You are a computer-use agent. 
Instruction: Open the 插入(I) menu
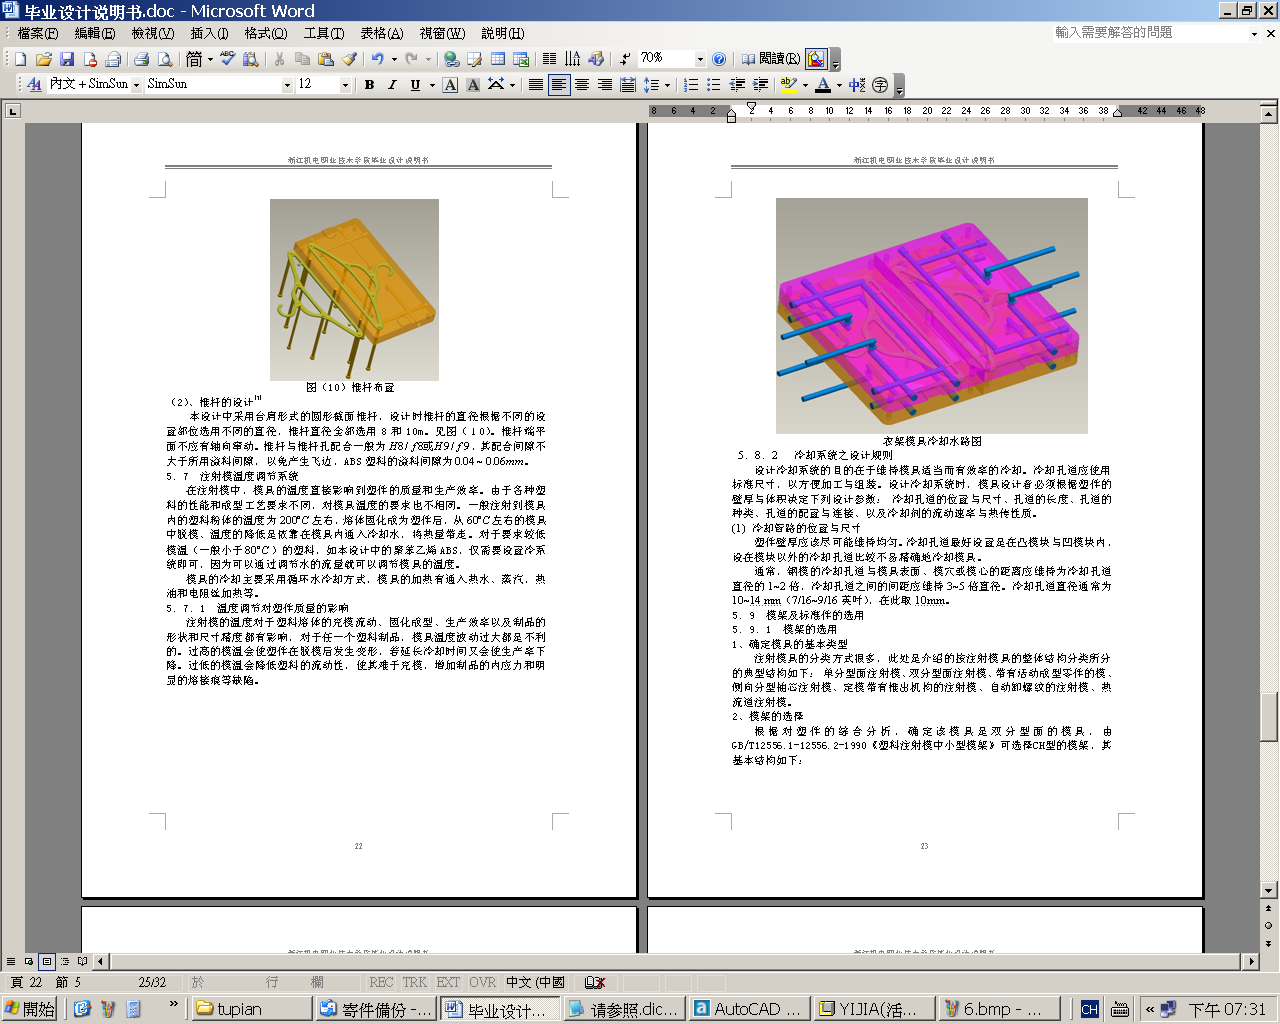[210, 33]
